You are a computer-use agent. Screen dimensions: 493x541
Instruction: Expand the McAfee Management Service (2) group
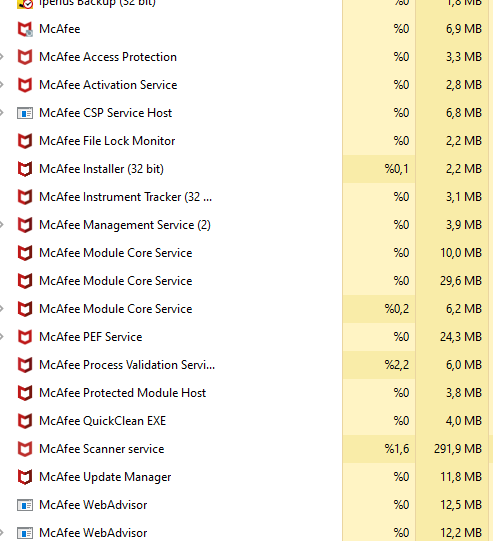[2, 225]
